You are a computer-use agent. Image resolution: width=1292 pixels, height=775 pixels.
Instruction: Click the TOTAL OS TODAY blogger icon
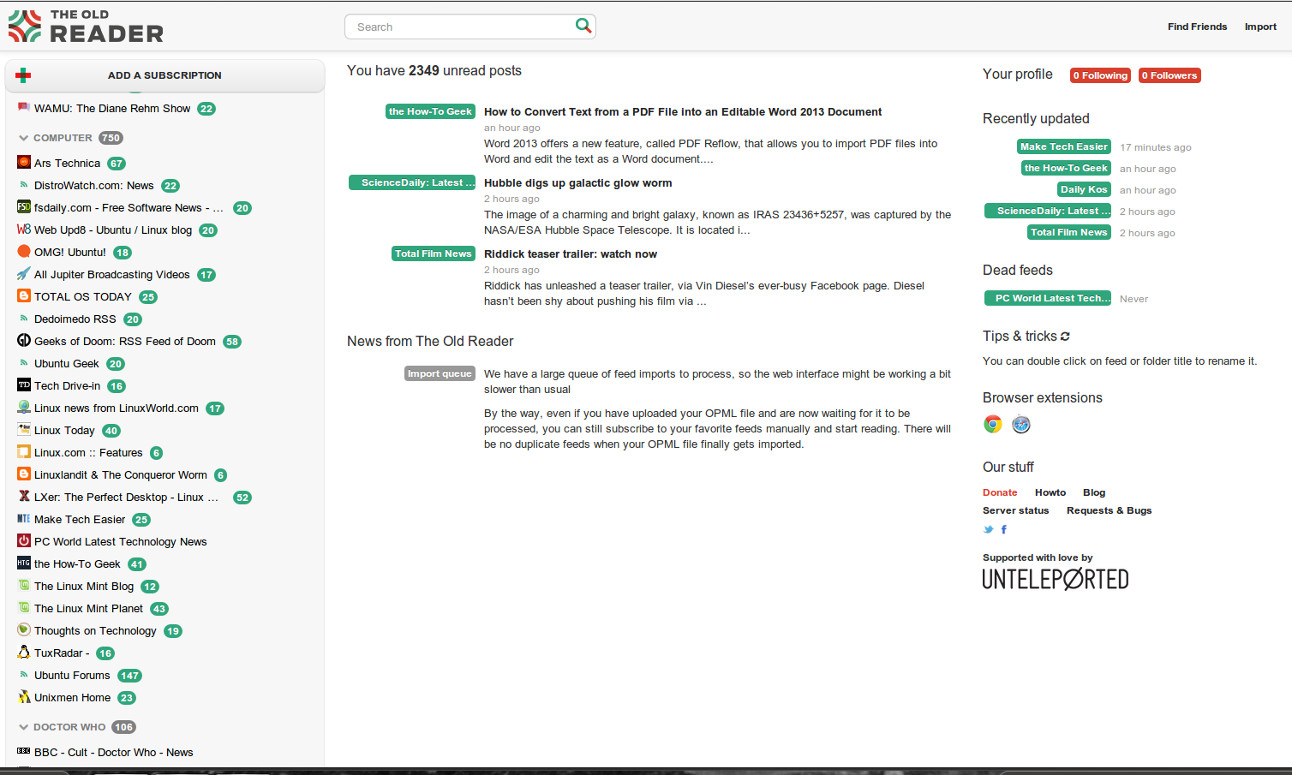point(24,296)
